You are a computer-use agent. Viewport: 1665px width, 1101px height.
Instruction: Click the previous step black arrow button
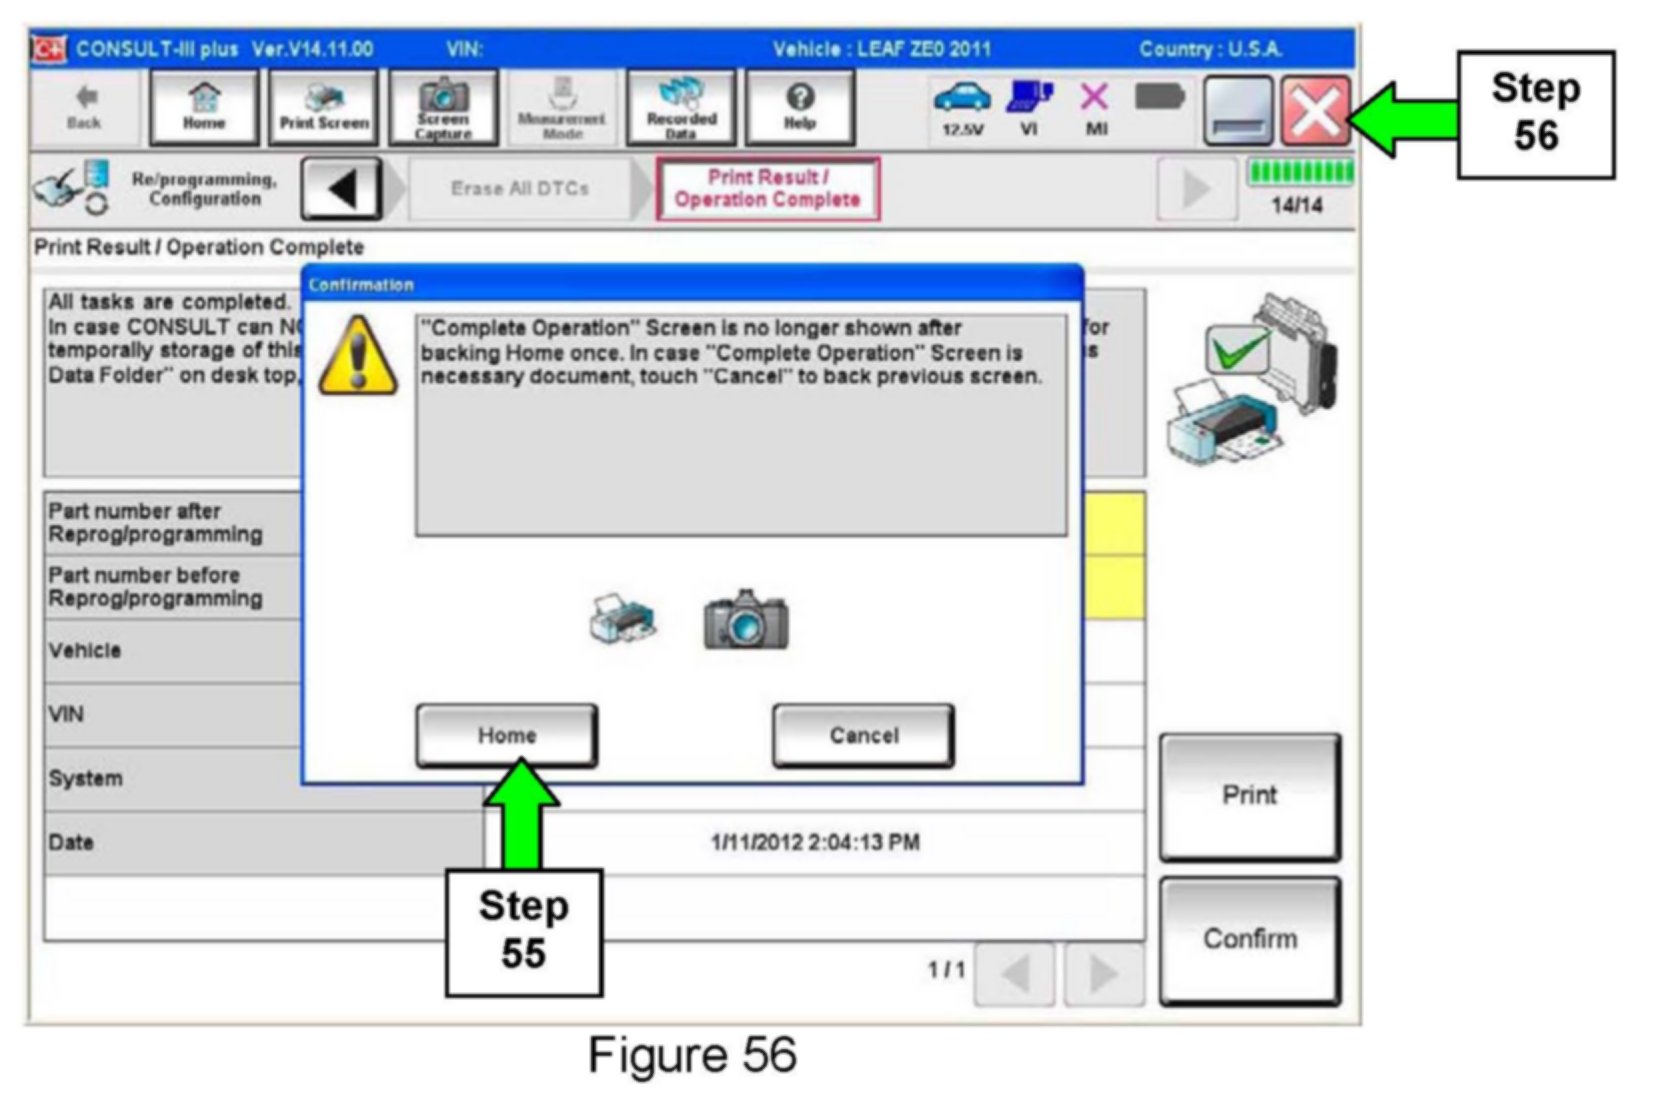(342, 188)
